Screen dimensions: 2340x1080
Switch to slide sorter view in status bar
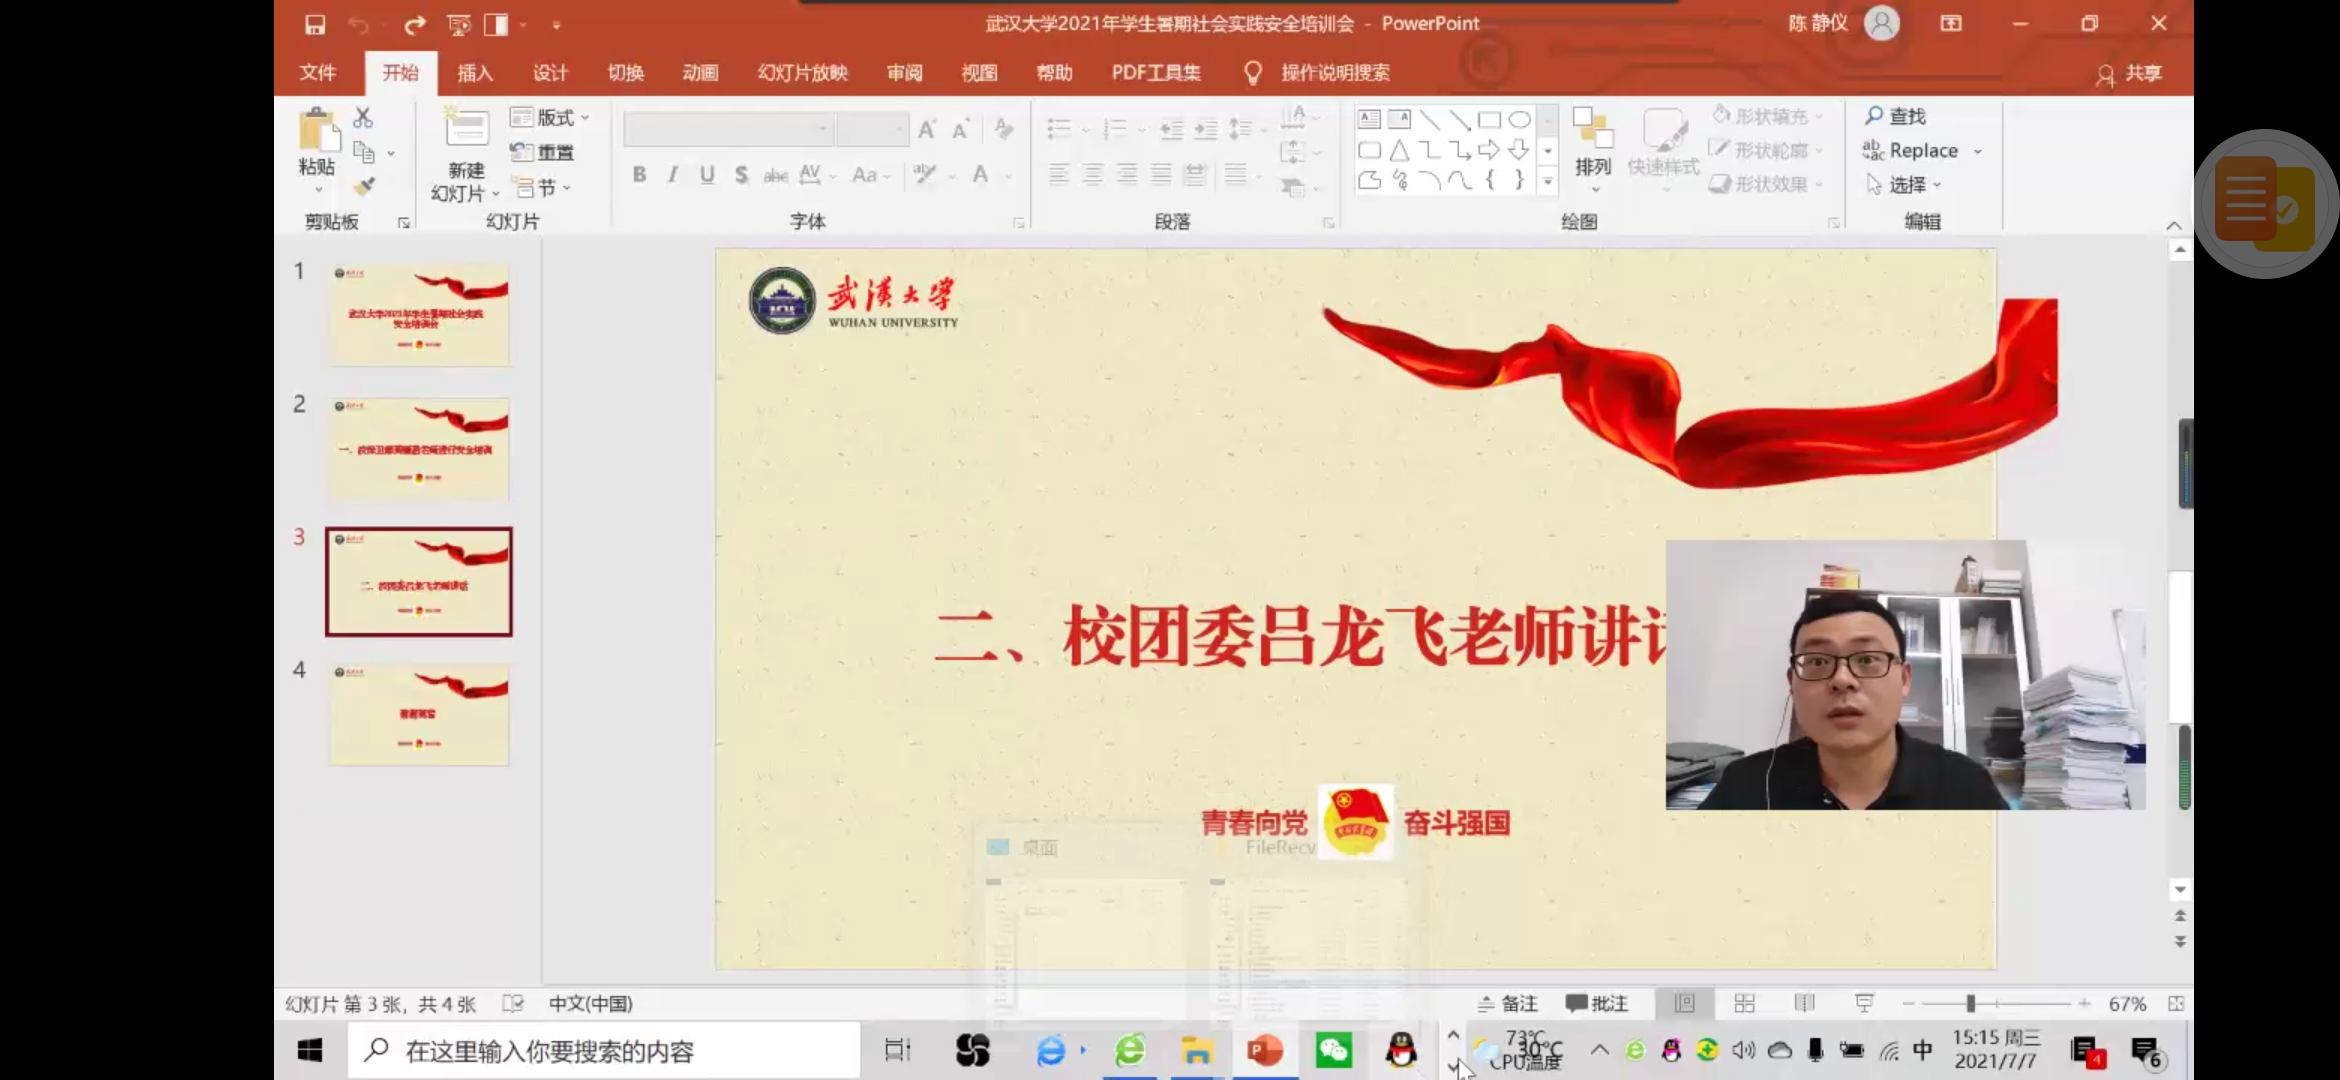1744,1003
